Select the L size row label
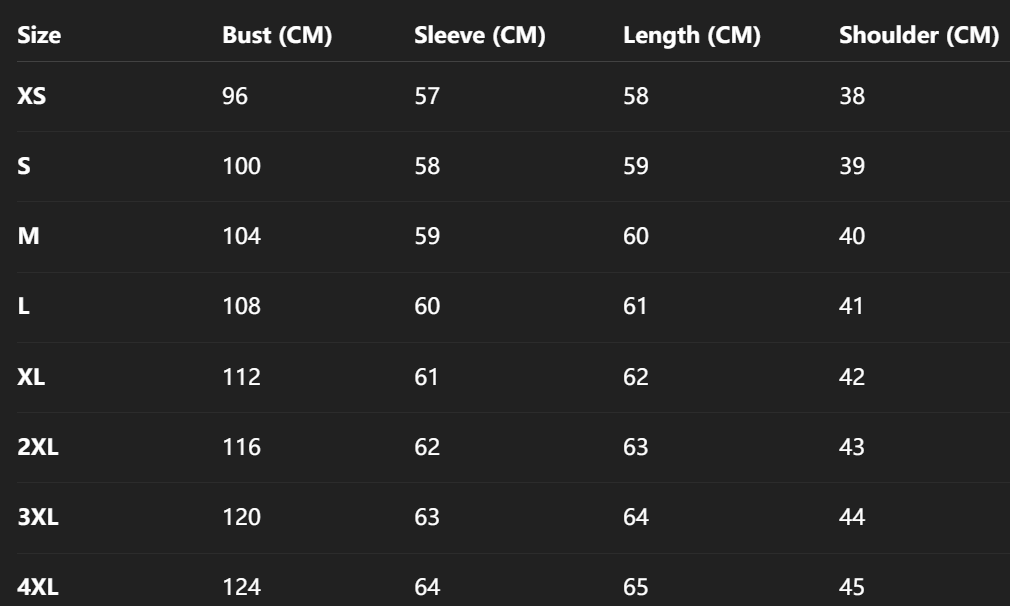 tap(23, 306)
